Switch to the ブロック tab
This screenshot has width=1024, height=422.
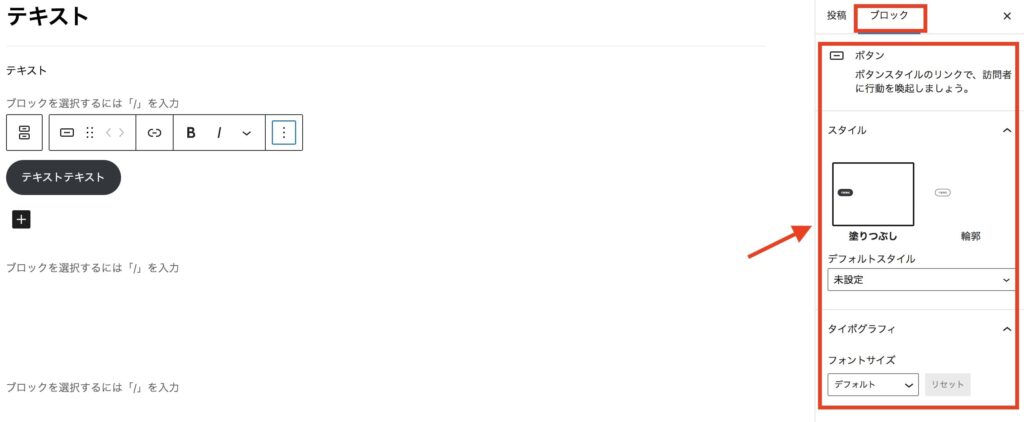(889, 16)
